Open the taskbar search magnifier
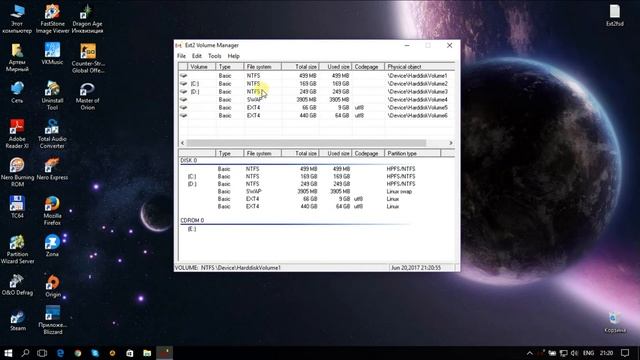The image size is (640, 360). pyautogui.click(x=25, y=353)
